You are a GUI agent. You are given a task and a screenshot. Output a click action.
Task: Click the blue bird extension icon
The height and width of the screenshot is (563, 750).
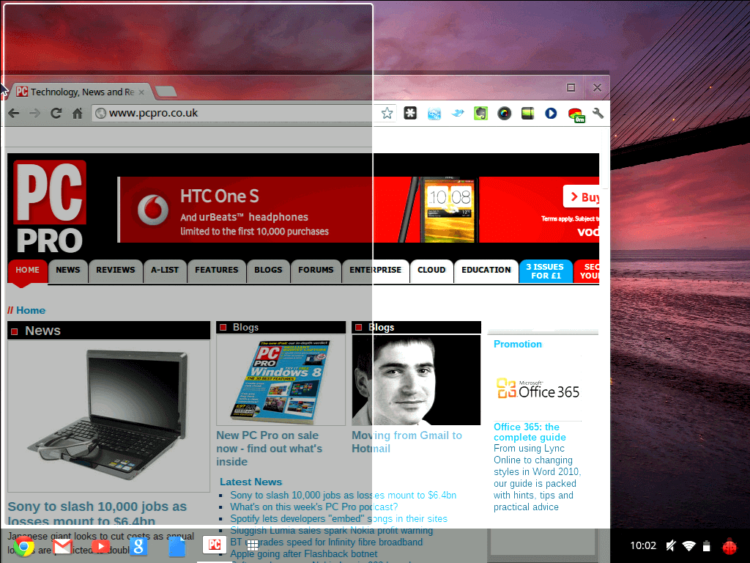[x=458, y=113]
